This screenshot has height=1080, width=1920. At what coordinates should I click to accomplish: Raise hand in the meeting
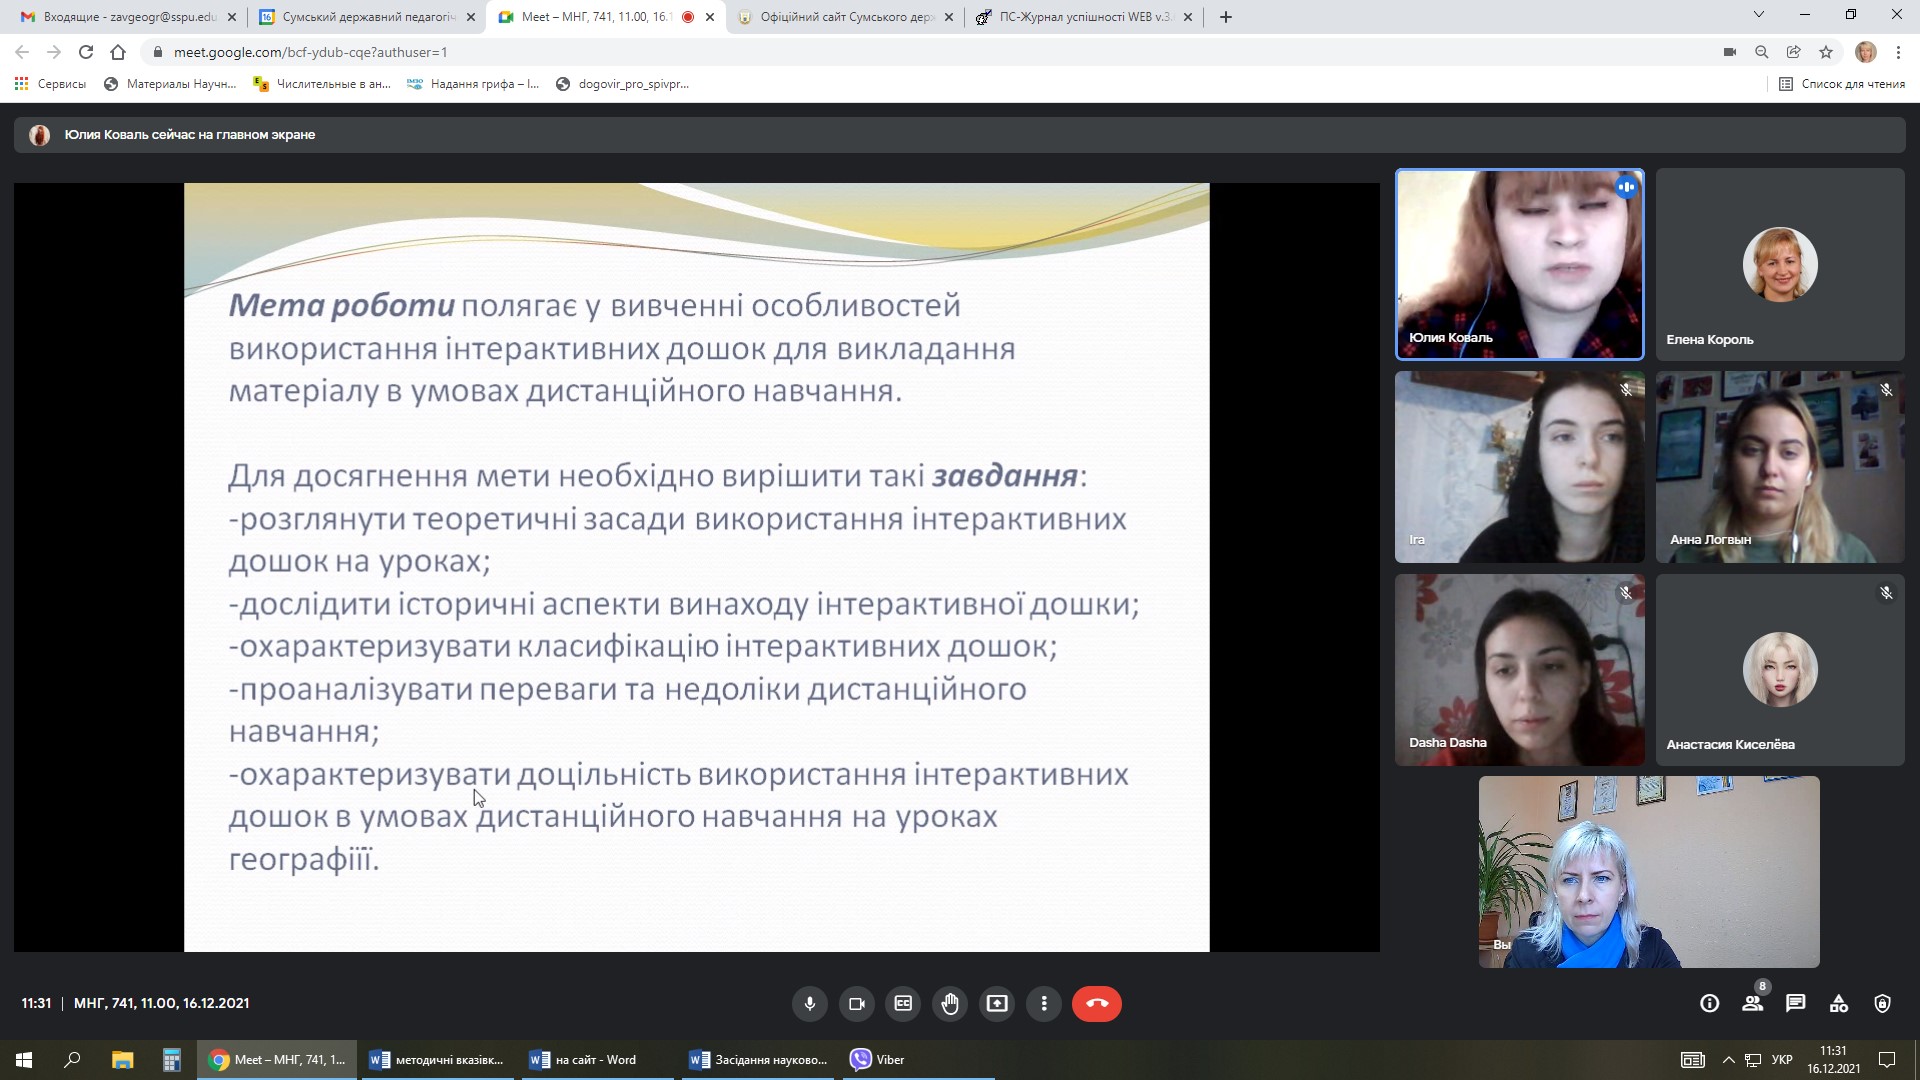(x=950, y=1003)
